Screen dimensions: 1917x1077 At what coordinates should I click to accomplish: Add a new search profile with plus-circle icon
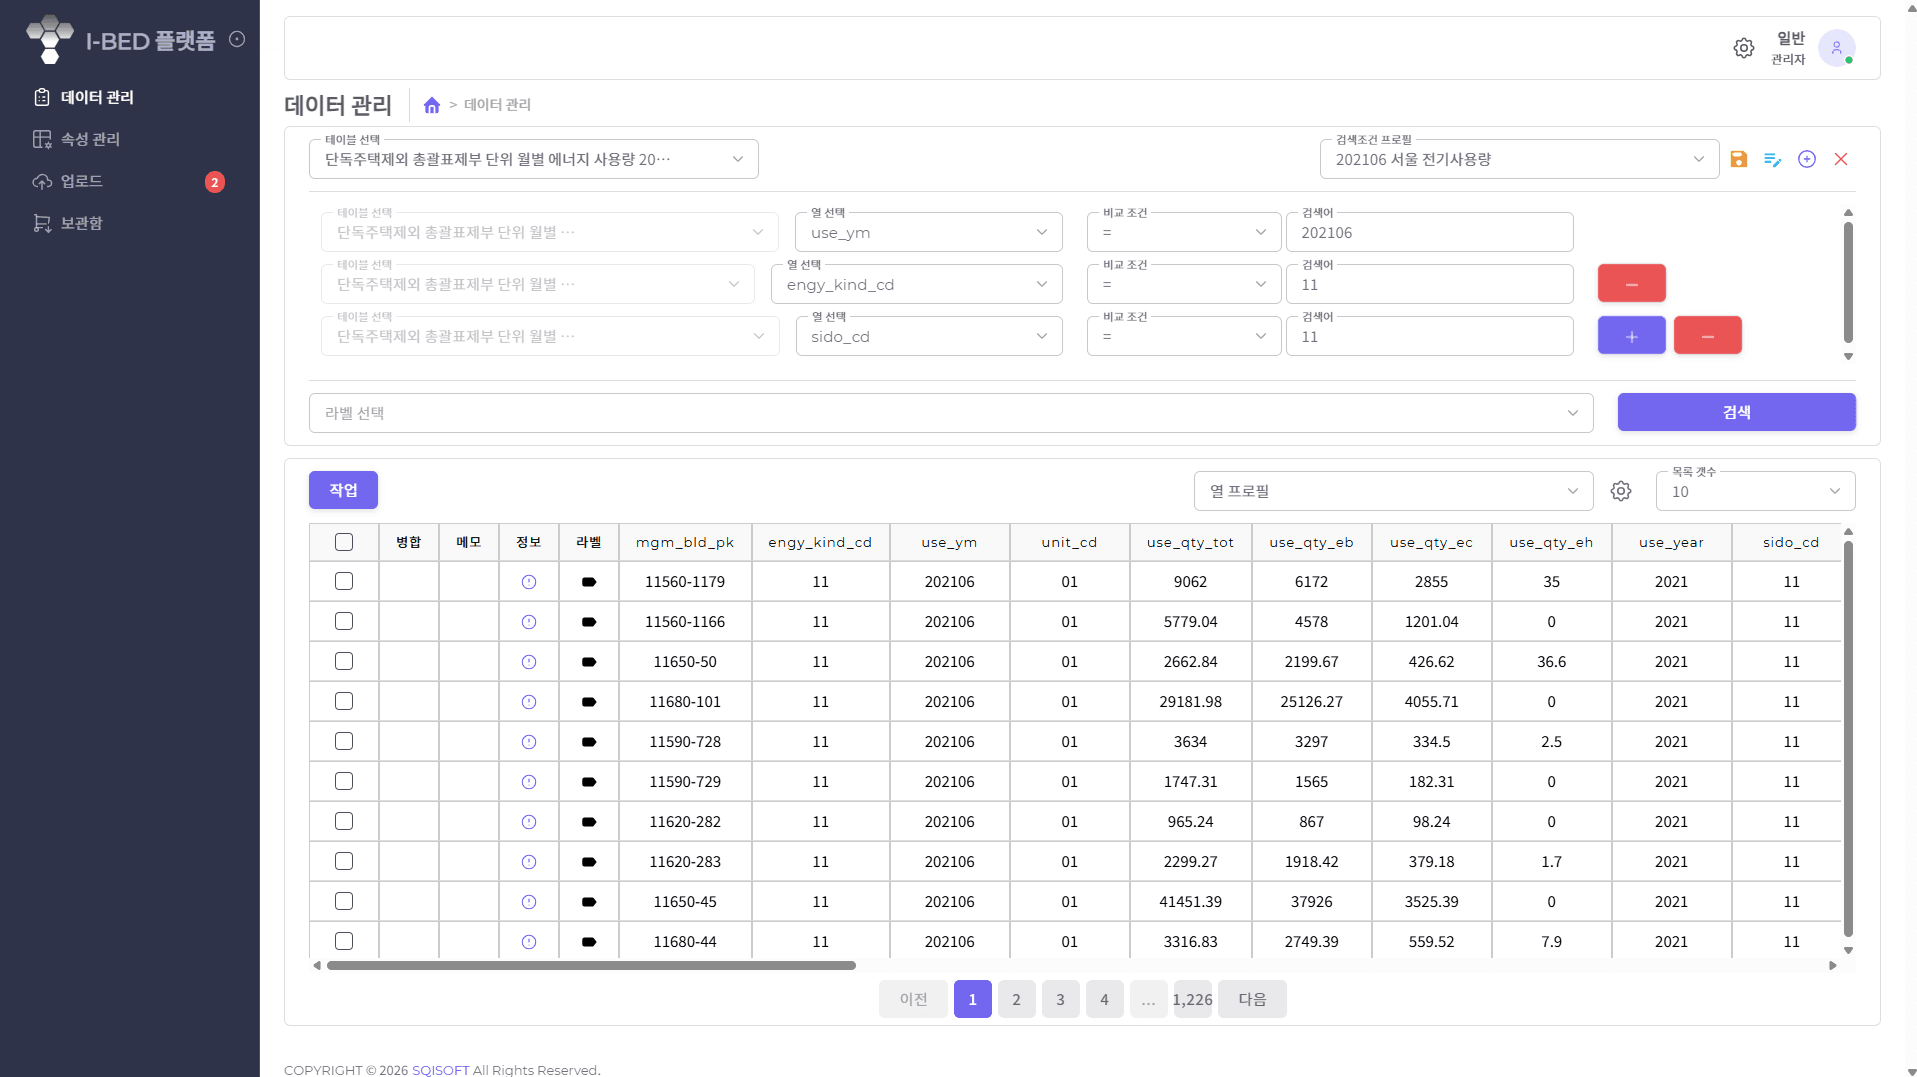pyautogui.click(x=1807, y=159)
